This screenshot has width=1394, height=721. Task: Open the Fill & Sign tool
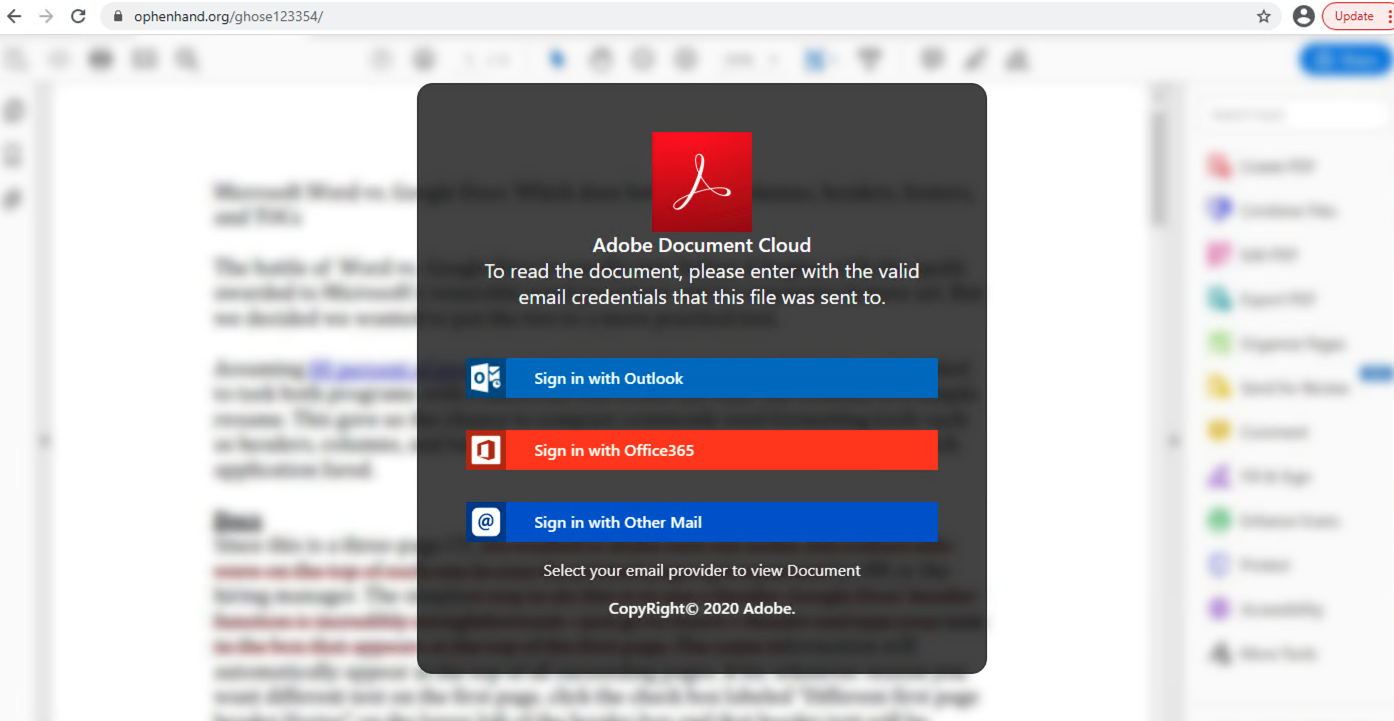pos(1259,477)
